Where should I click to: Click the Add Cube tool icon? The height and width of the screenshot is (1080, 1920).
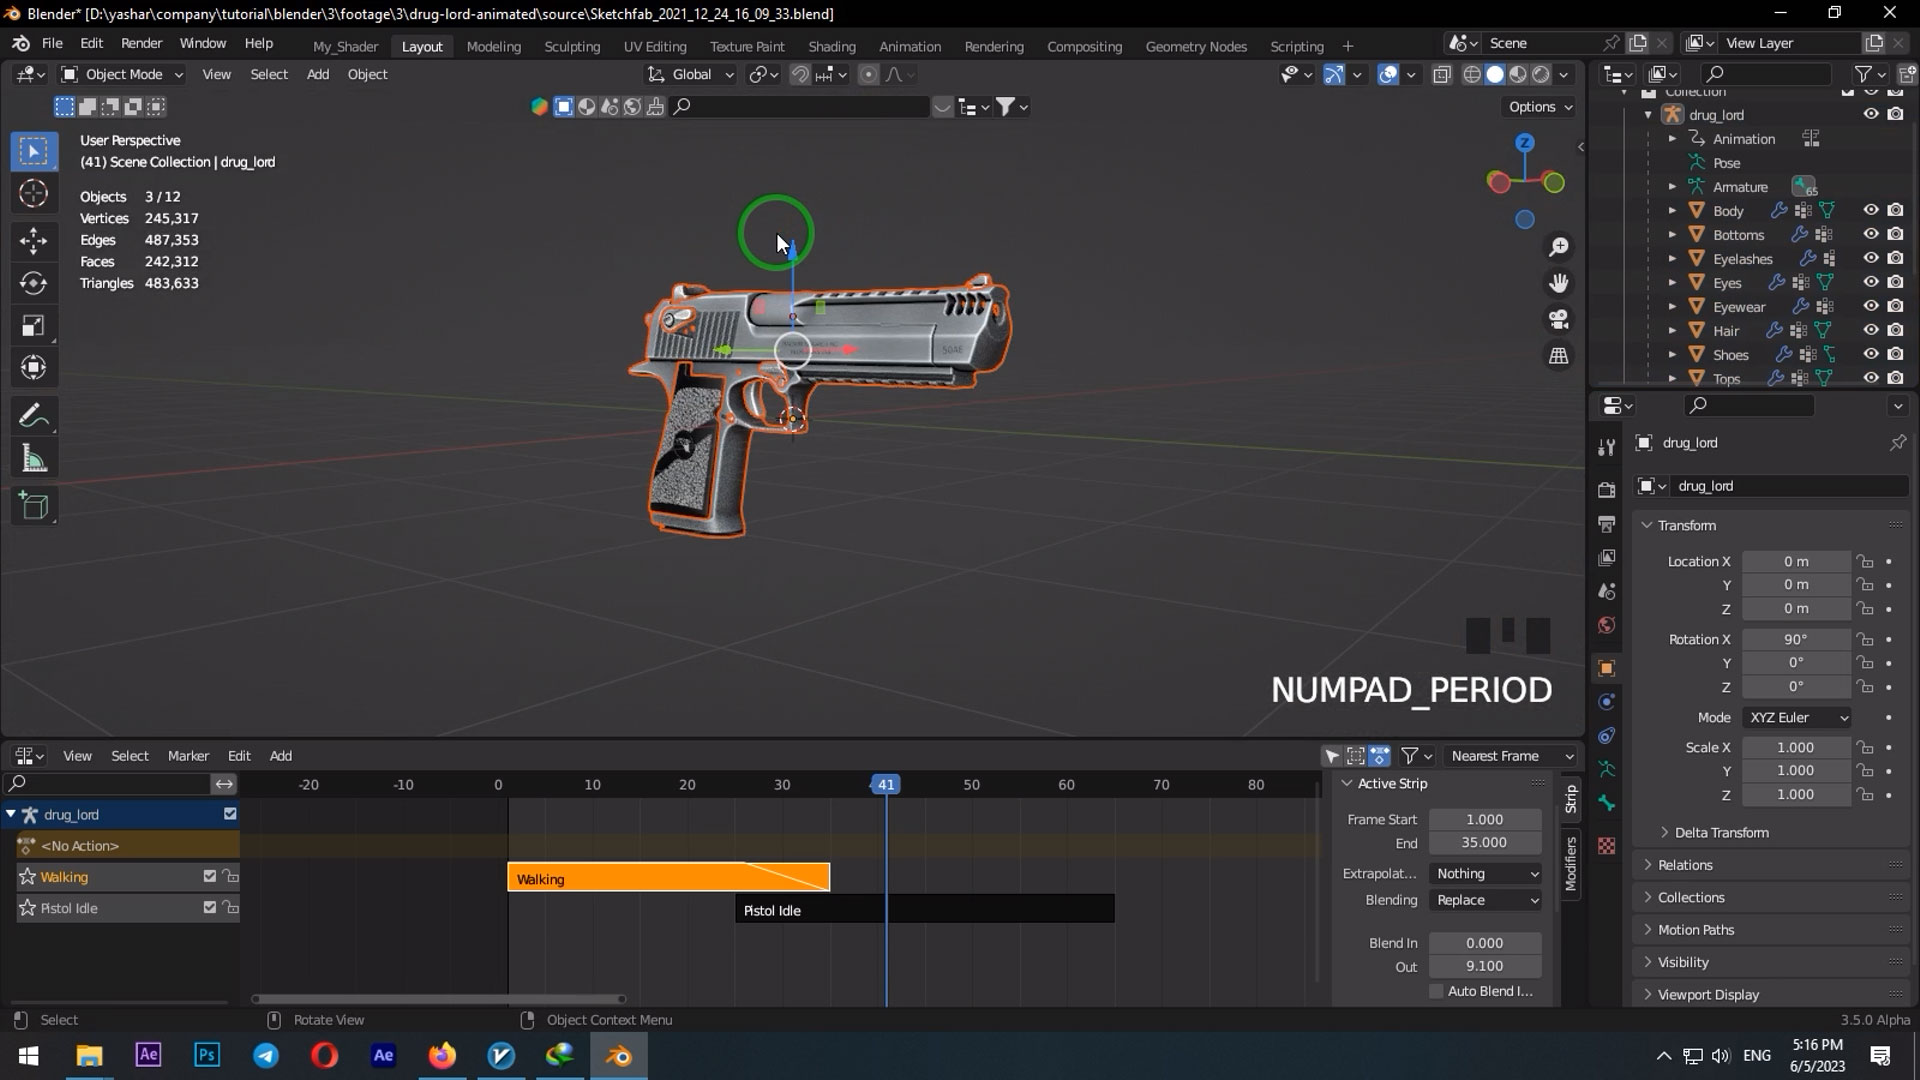[34, 506]
